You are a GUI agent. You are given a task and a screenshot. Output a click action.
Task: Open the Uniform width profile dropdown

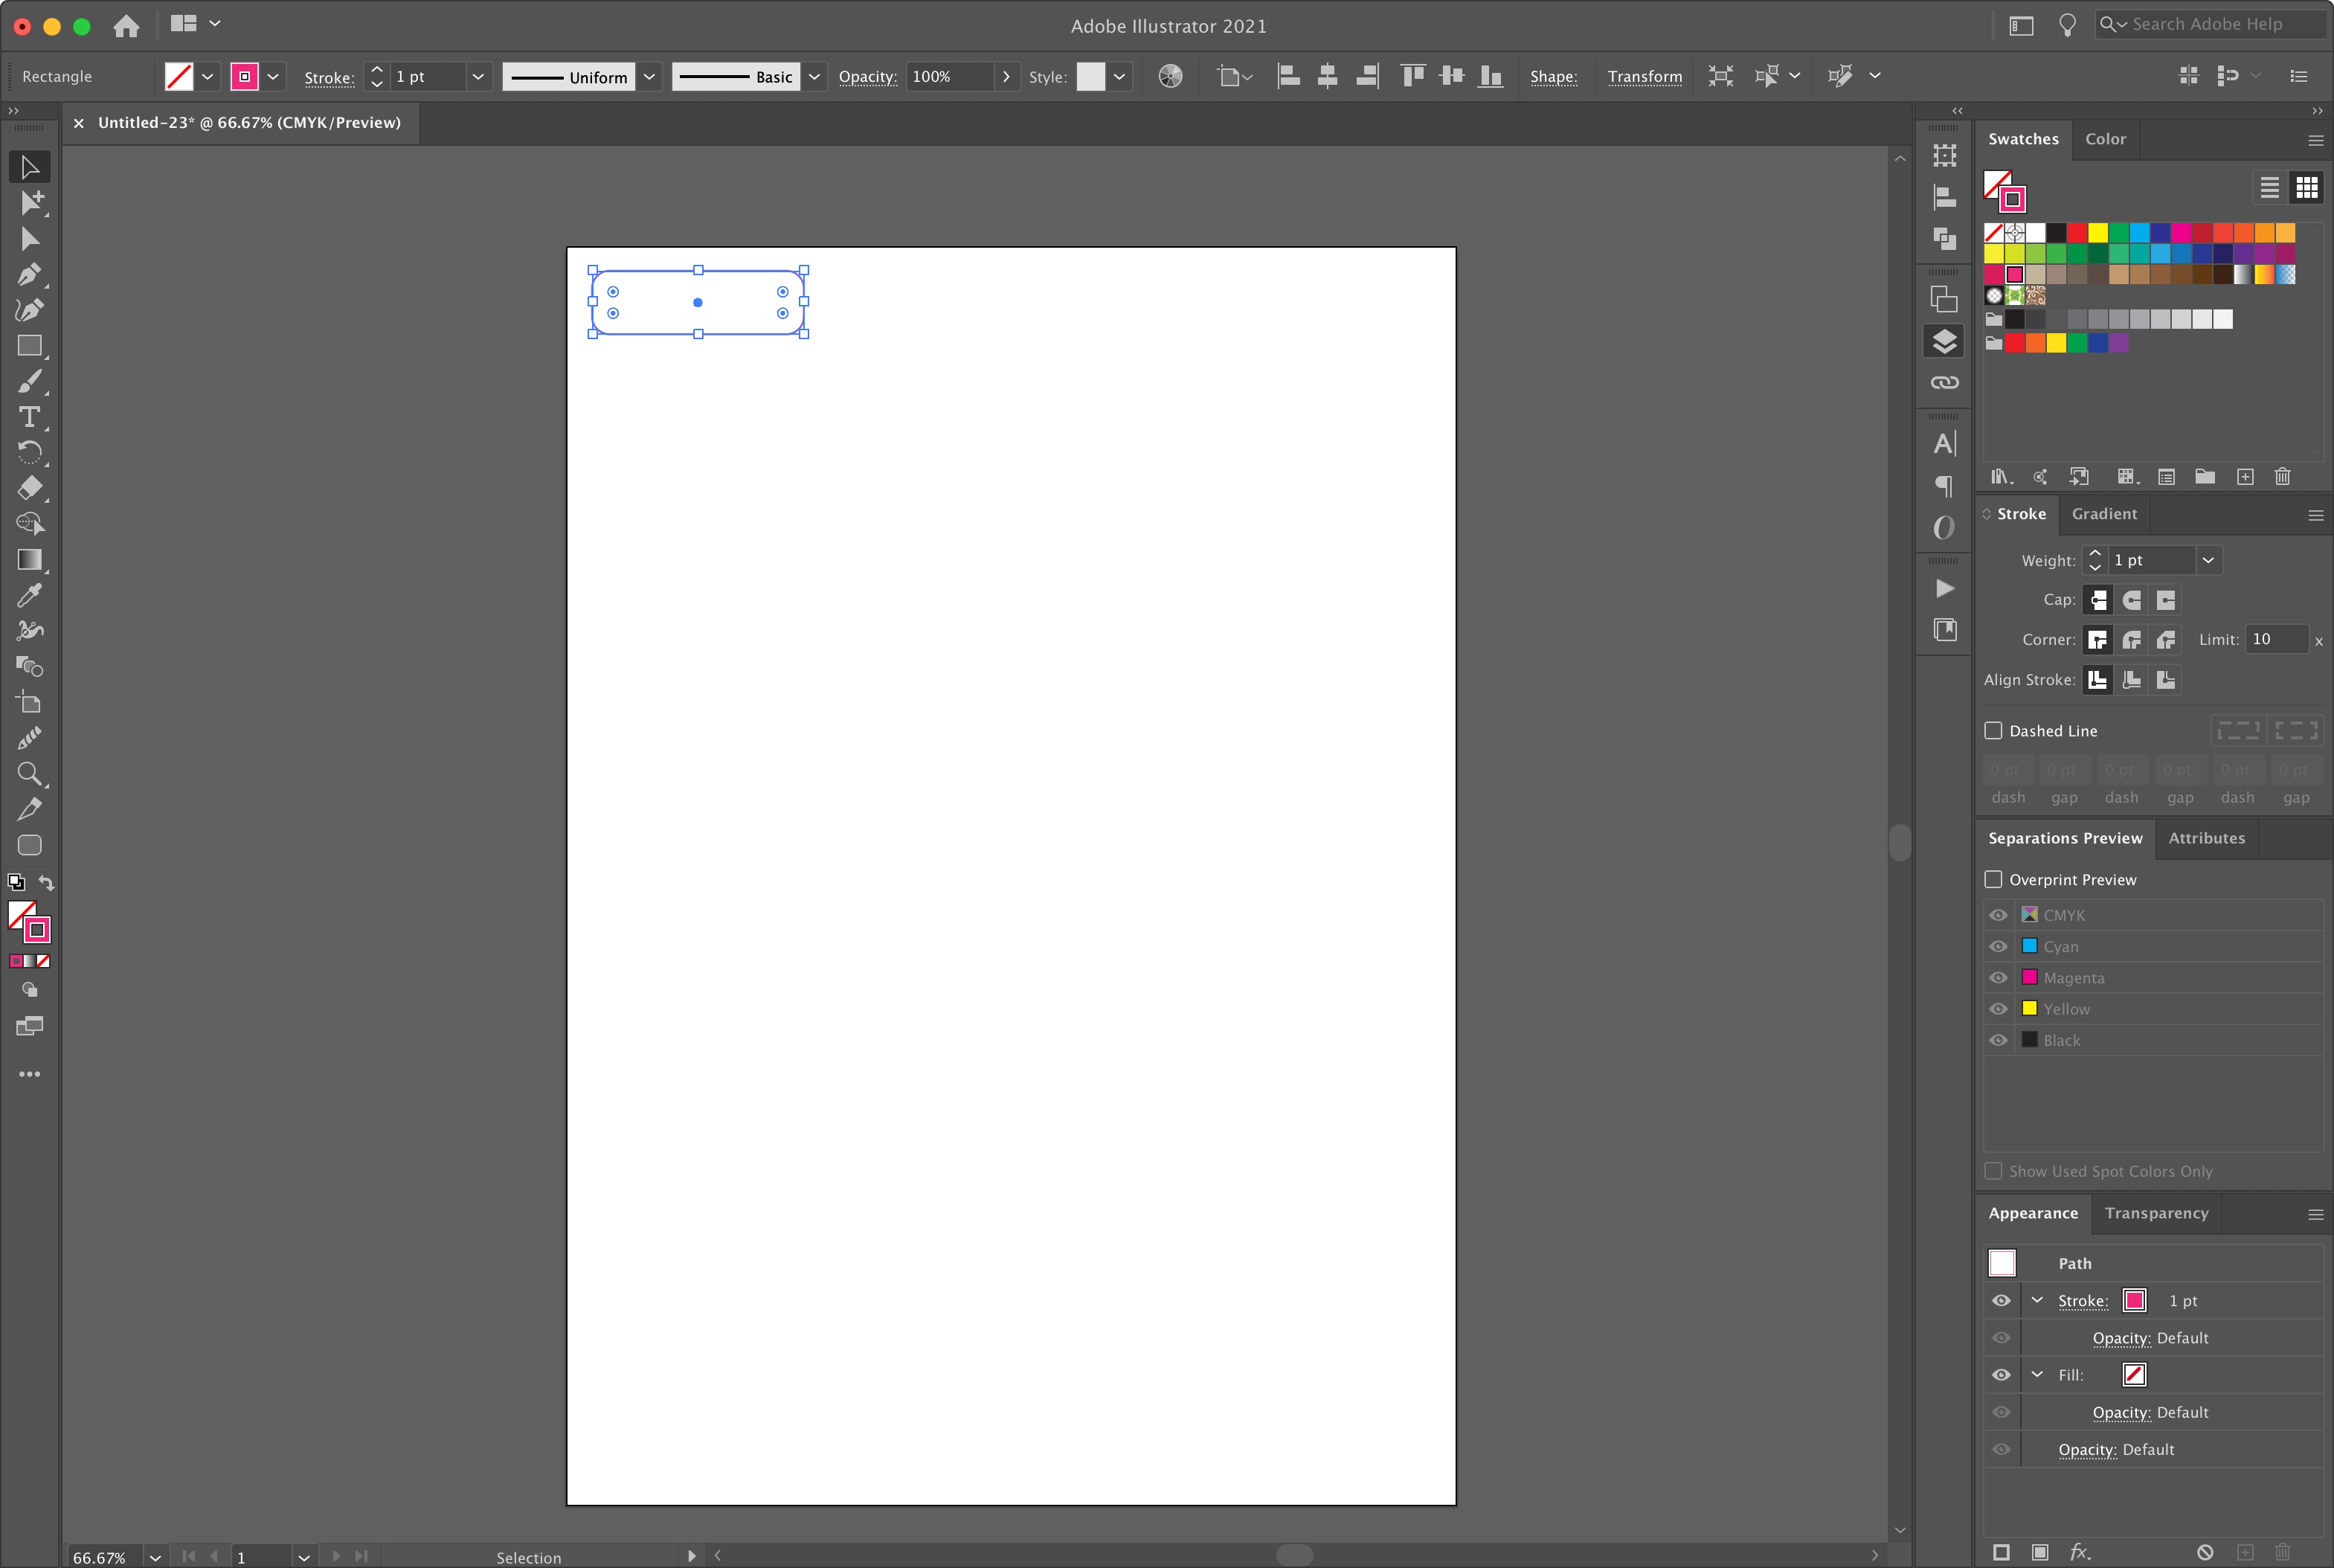coord(649,76)
